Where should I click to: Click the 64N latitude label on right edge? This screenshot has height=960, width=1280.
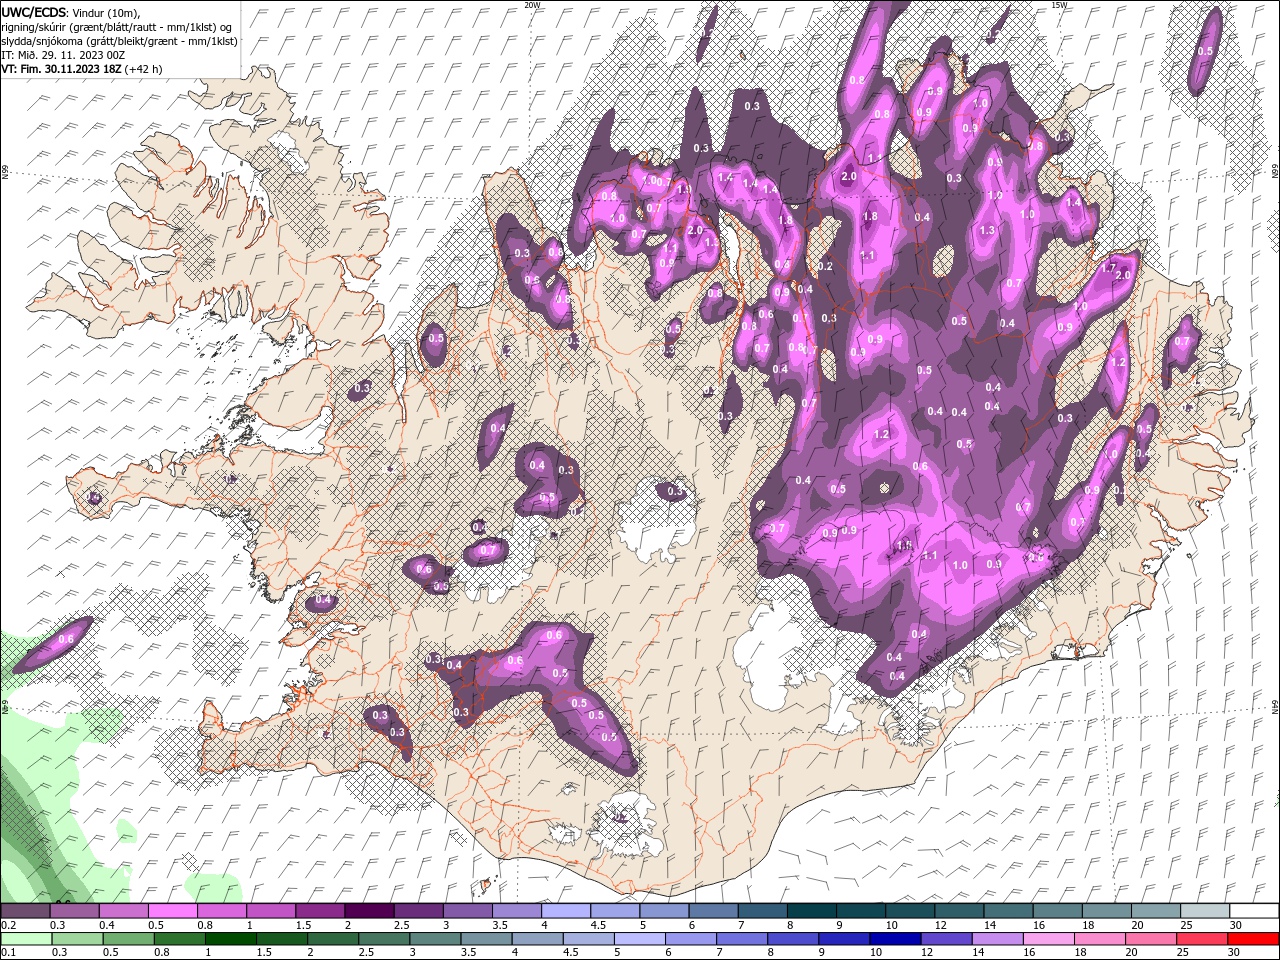point(1275,705)
